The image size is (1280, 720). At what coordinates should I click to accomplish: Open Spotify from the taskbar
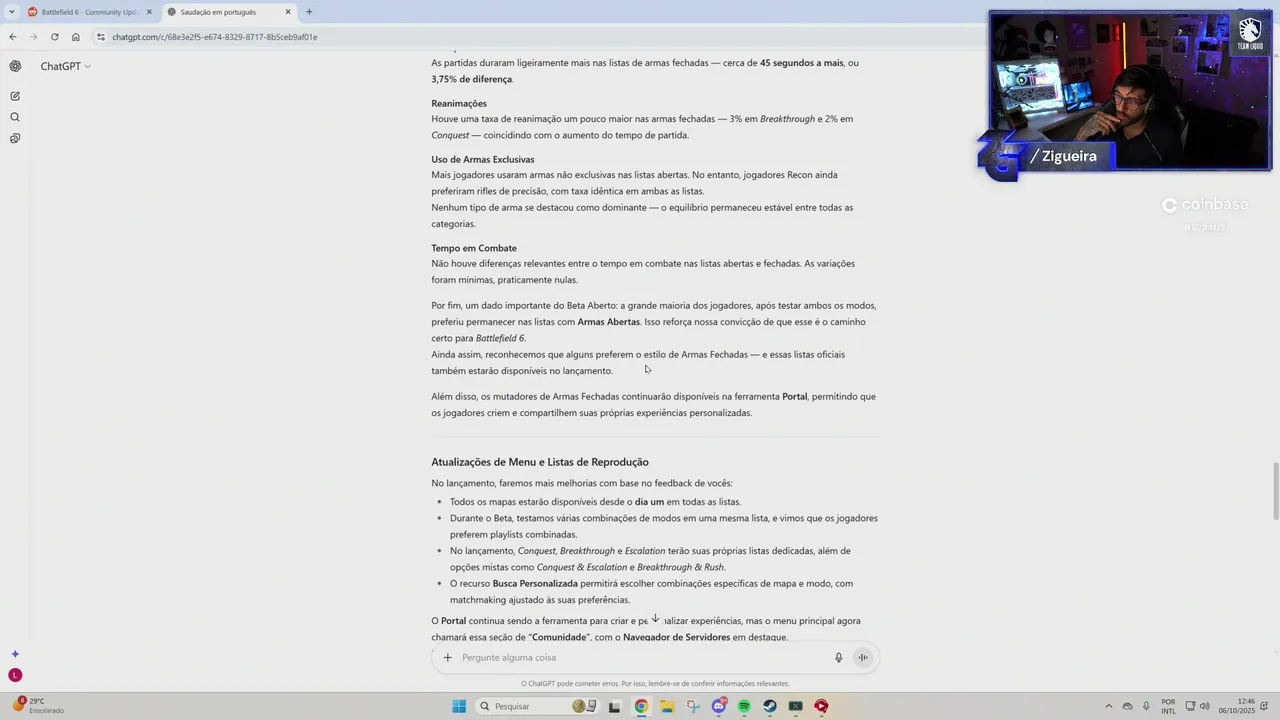click(744, 706)
